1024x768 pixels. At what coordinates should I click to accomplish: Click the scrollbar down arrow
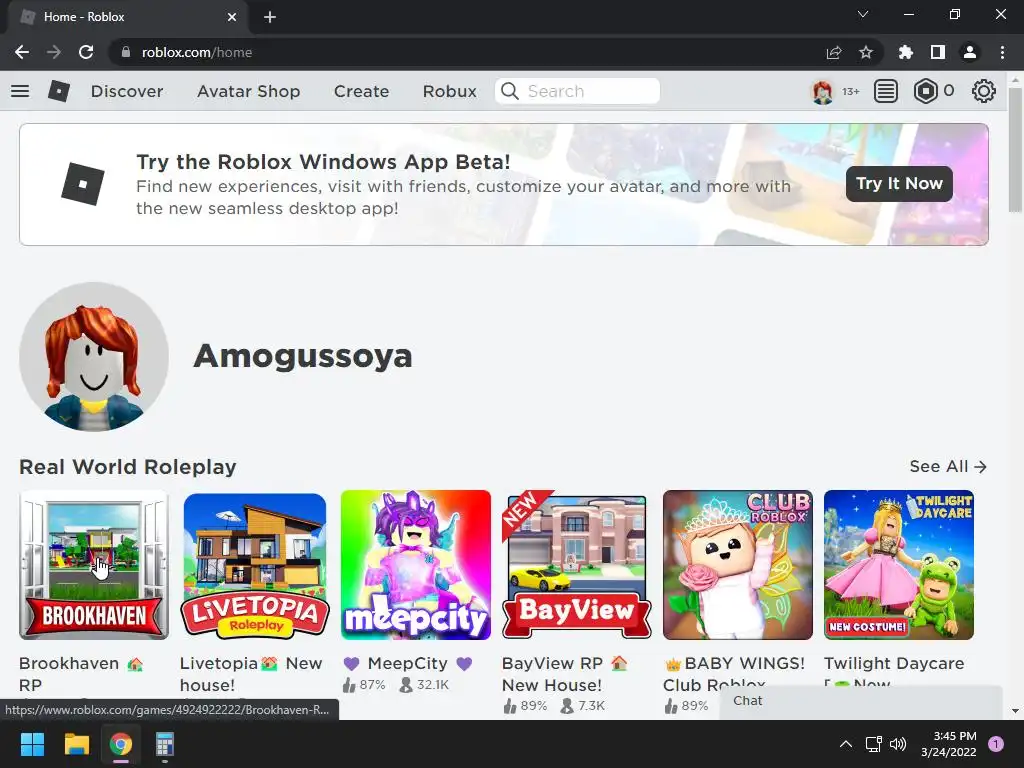pyautogui.click(x=1015, y=711)
